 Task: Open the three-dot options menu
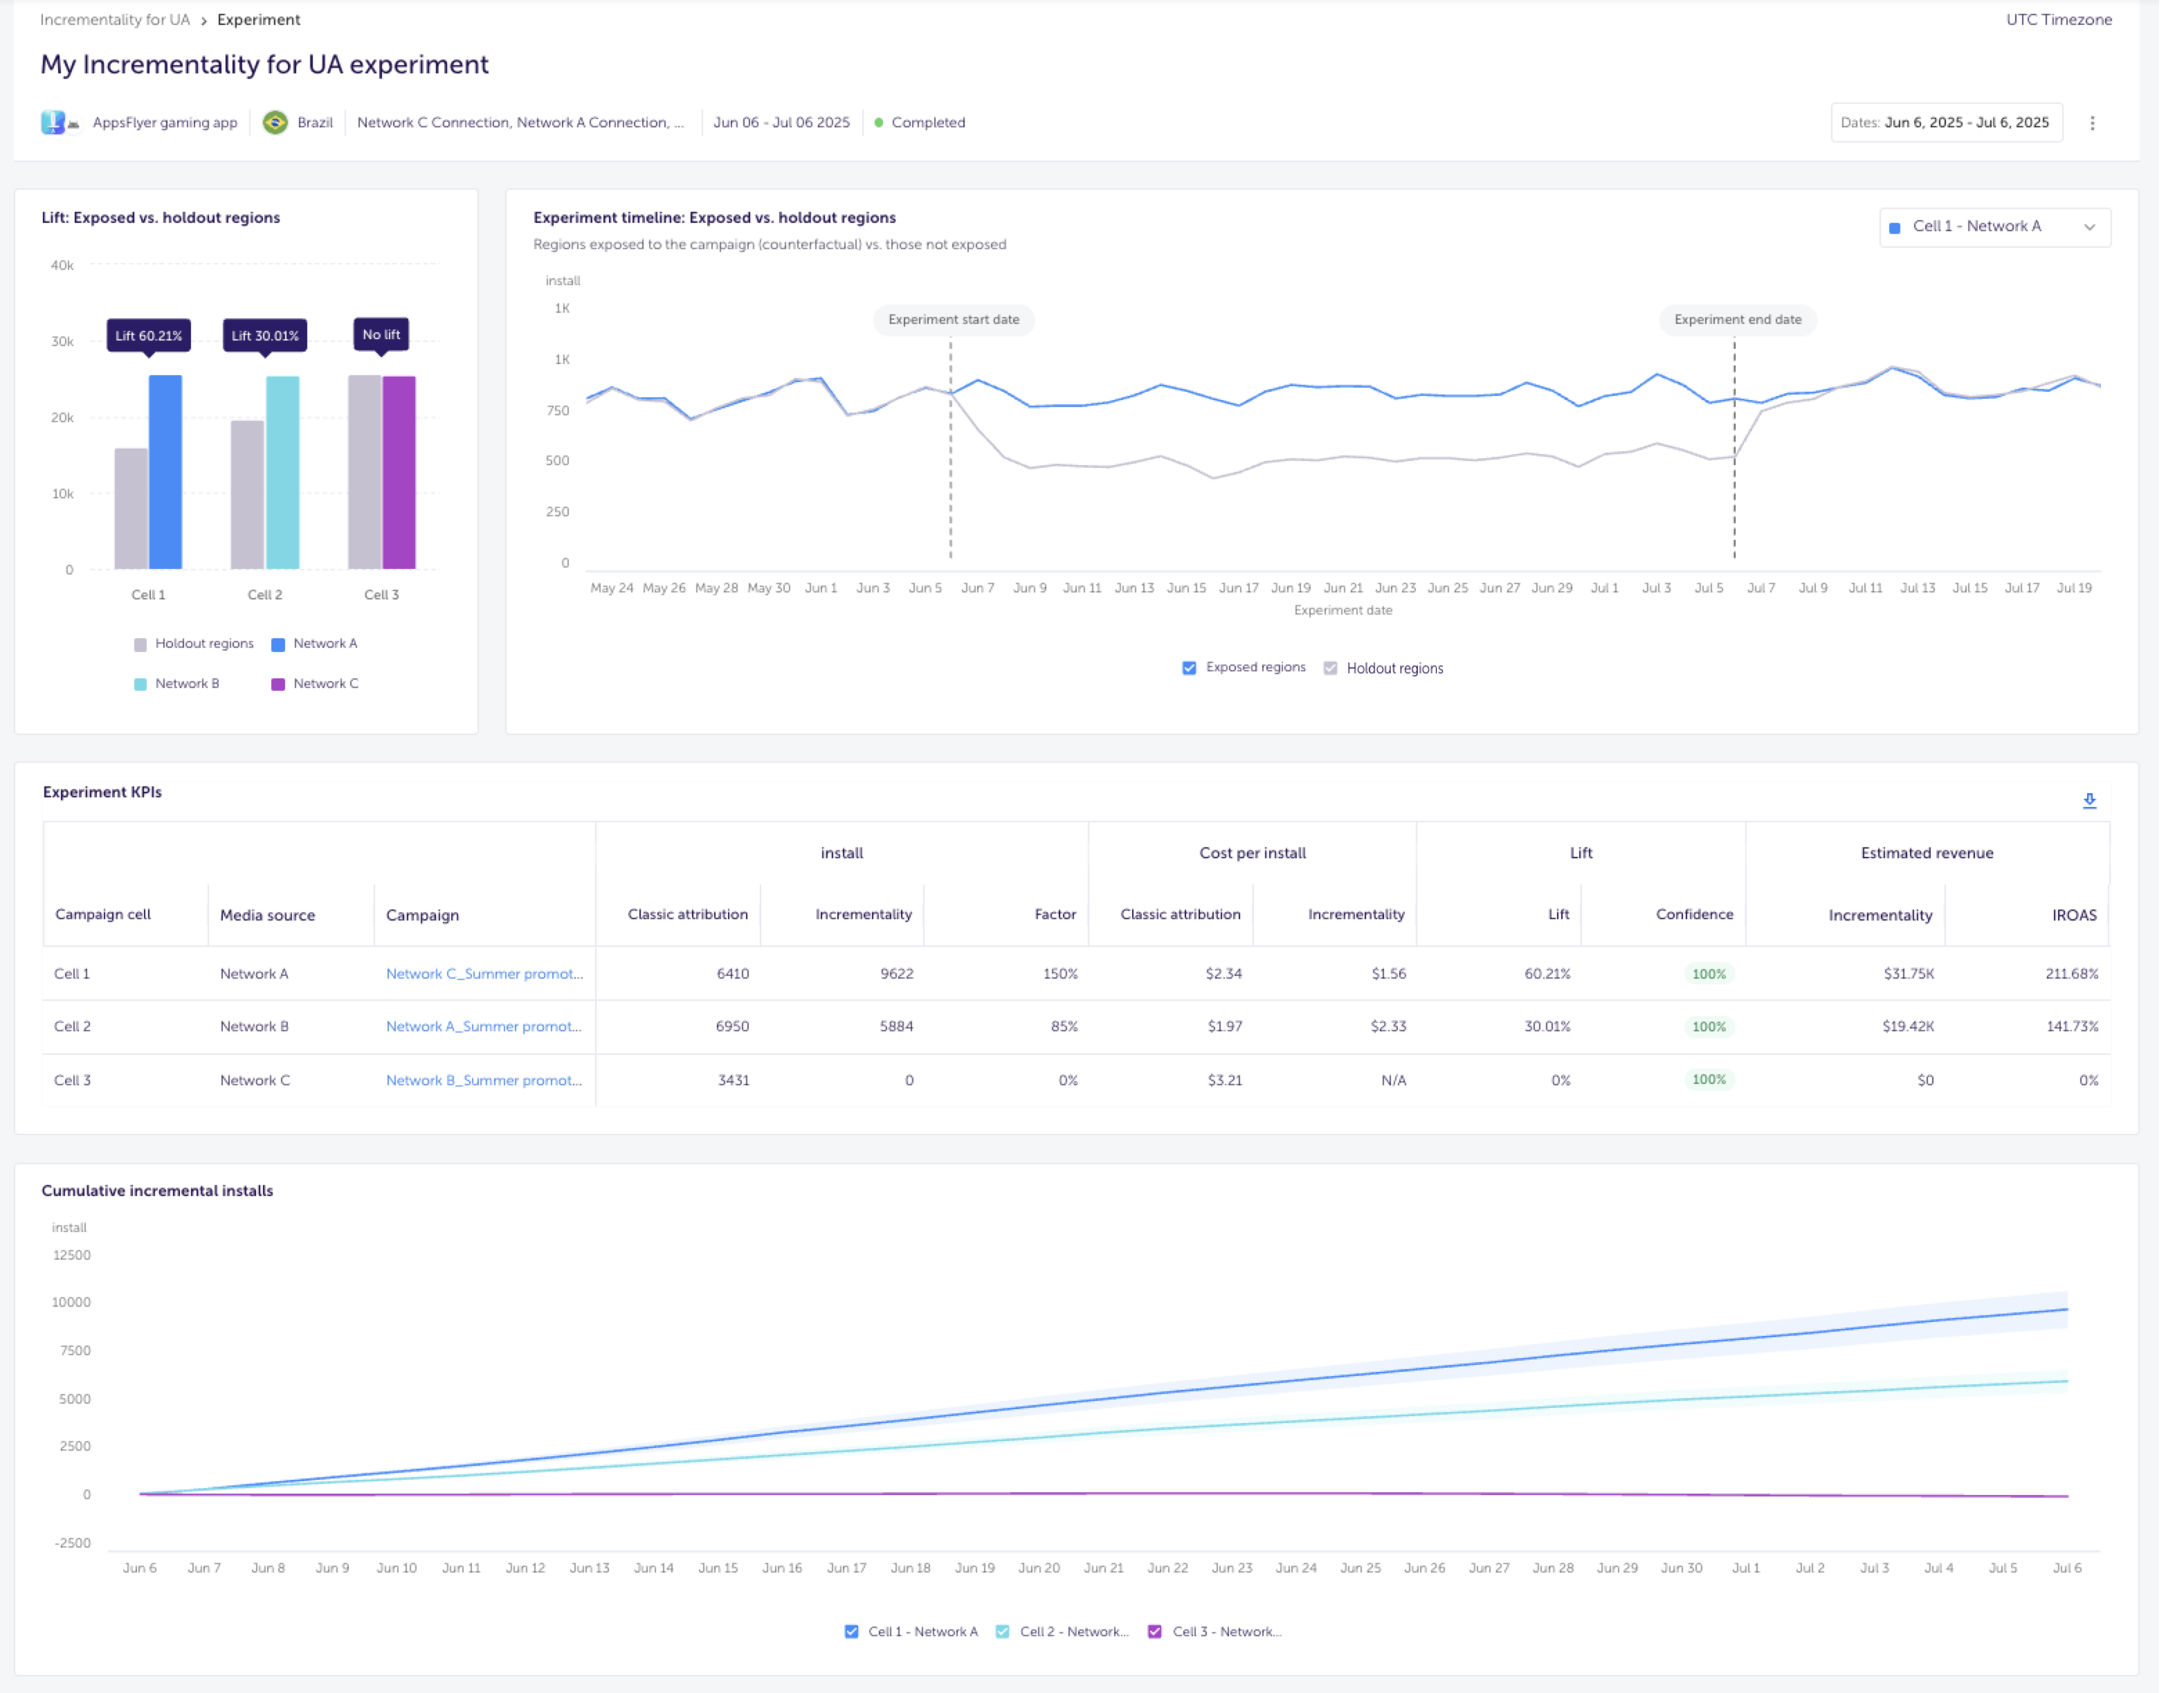(x=2092, y=123)
